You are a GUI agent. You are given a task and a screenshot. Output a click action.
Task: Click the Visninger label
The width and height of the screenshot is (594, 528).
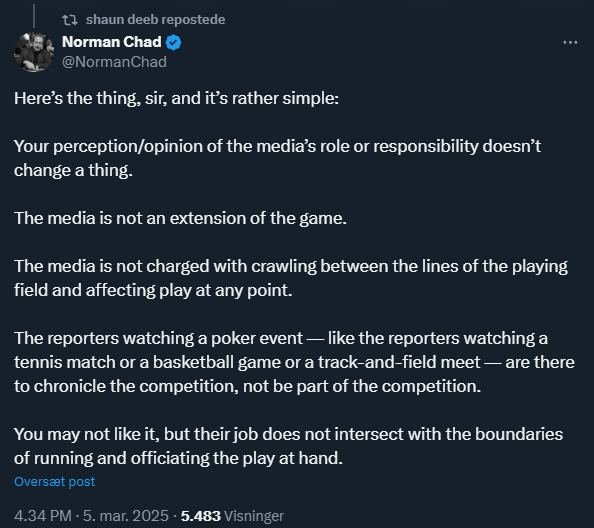pyautogui.click(x=254, y=516)
